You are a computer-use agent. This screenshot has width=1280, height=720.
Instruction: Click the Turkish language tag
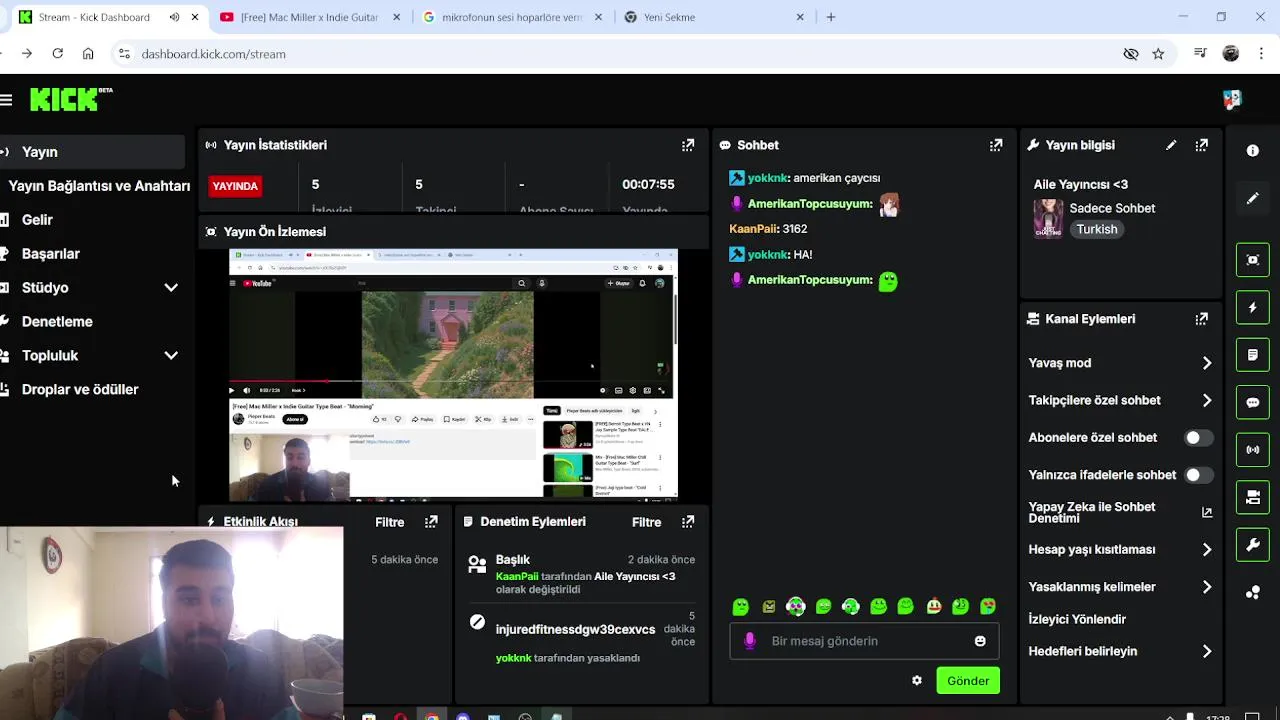click(x=1097, y=229)
